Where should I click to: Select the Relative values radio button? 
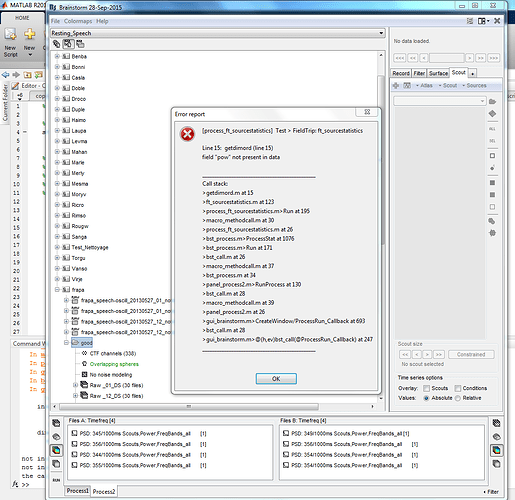tap(458, 398)
